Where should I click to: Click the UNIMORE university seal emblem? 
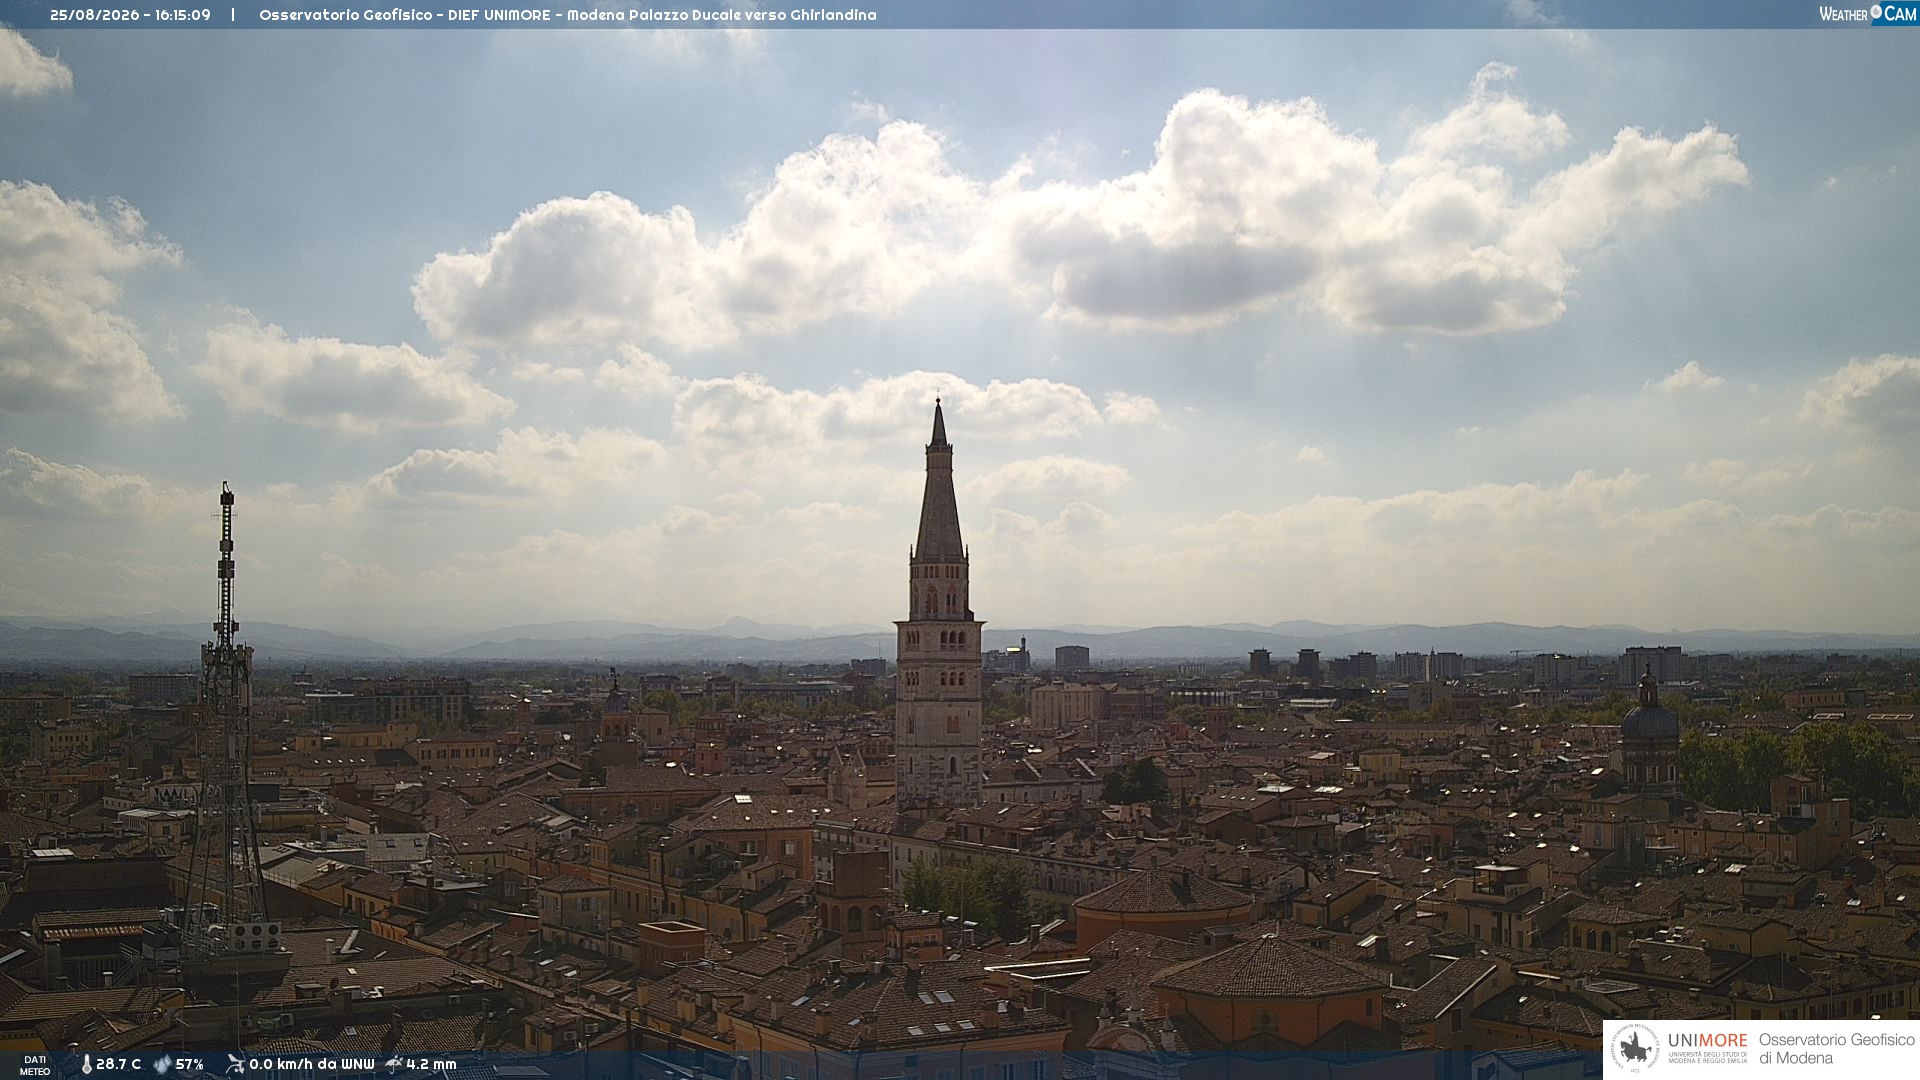(1635, 1049)
